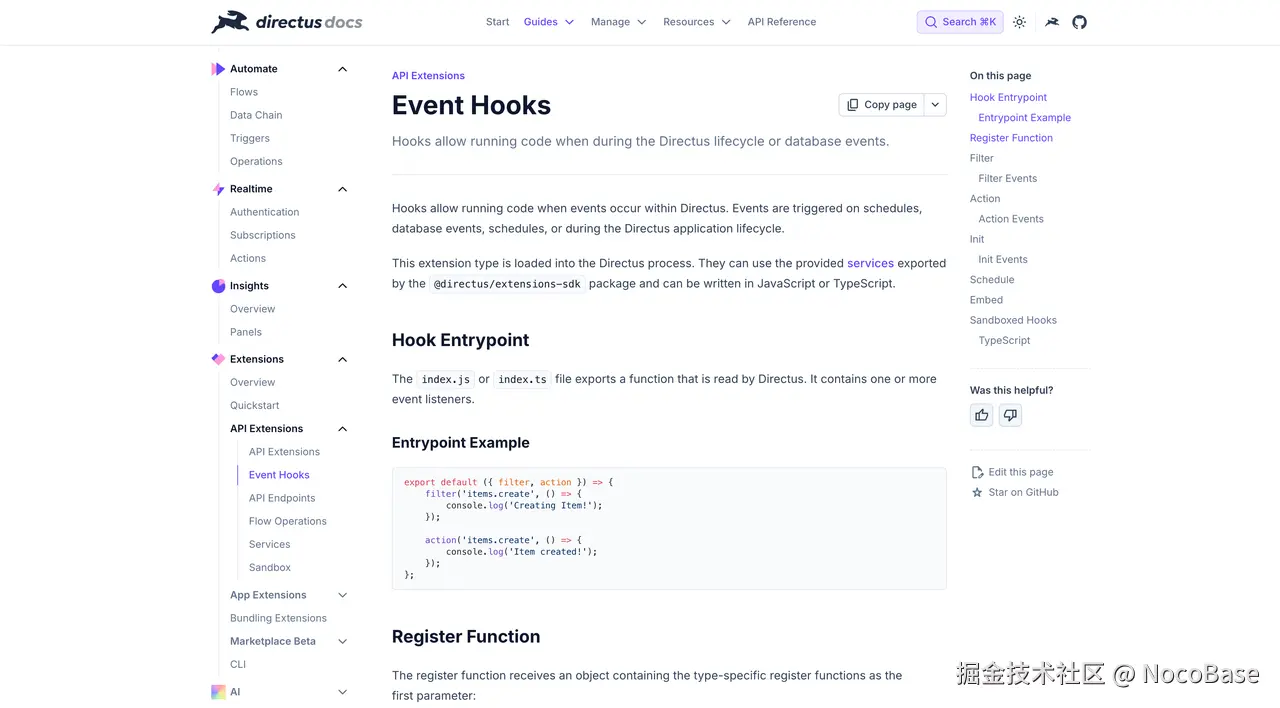Open the Manage menu

click(618, 22)
